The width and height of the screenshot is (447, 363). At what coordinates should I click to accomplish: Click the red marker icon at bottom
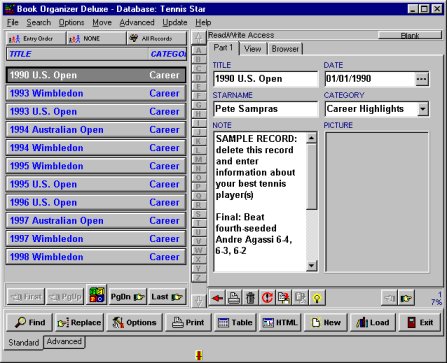pos(199,355)
